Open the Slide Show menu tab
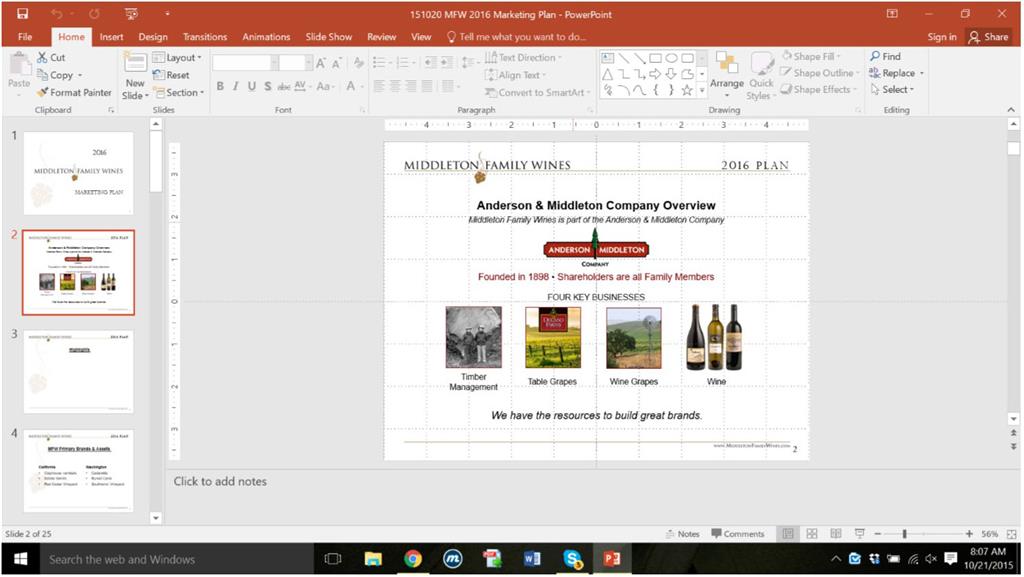This screenshot has width=1024, height=577. point(328,36)
